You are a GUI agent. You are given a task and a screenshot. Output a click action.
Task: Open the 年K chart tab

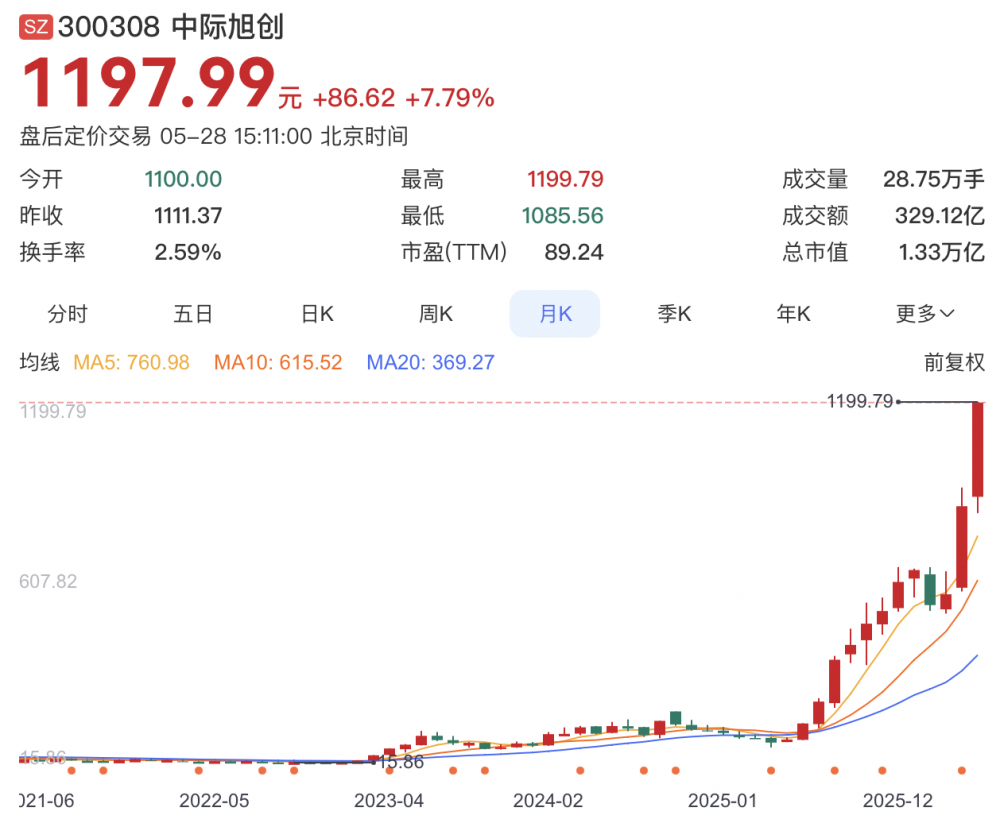click(x=793, y=314)
